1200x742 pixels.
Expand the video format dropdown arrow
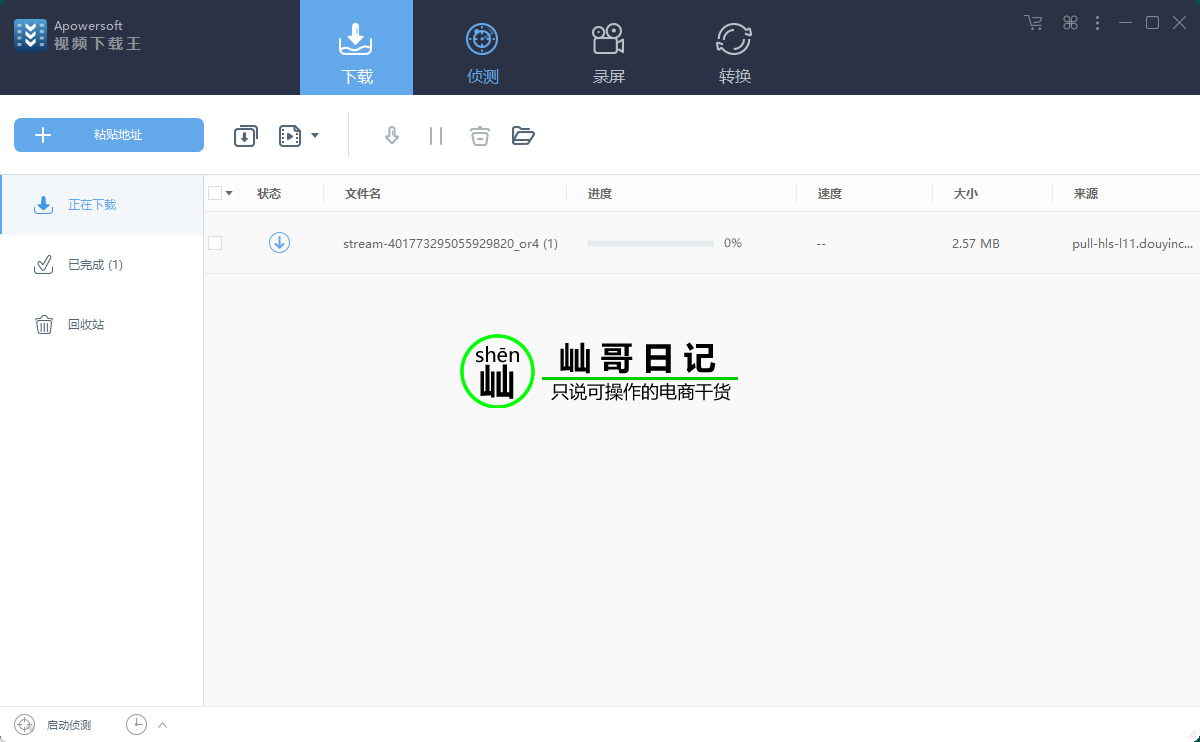[x=315, y=136]
